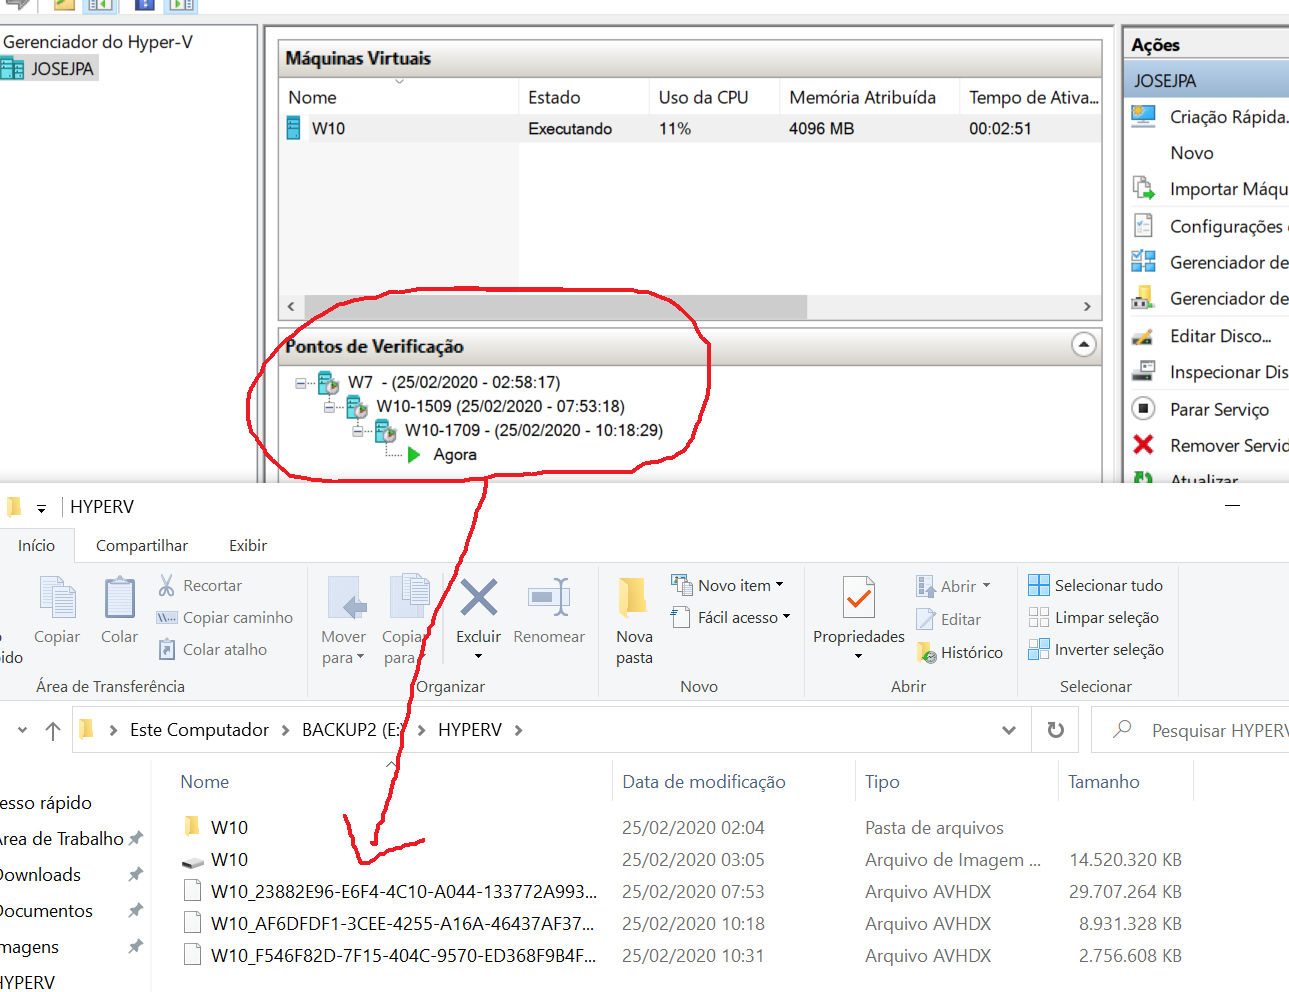Click Editar in the Abrir group
Viewport: 1289px width, 992px height.
(948, 619)
